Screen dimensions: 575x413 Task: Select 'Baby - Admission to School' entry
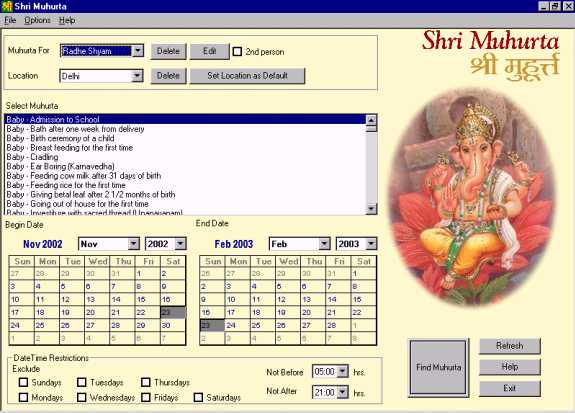coord(185,119)
